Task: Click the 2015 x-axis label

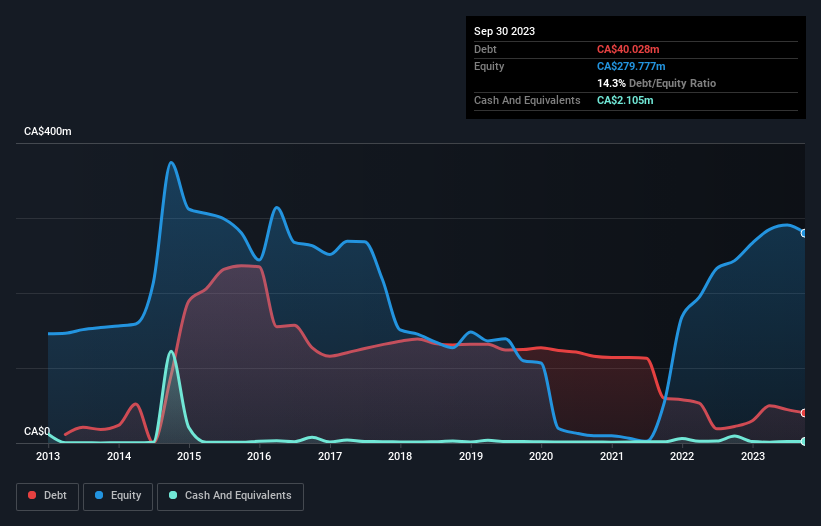Action: pos(189,456)
